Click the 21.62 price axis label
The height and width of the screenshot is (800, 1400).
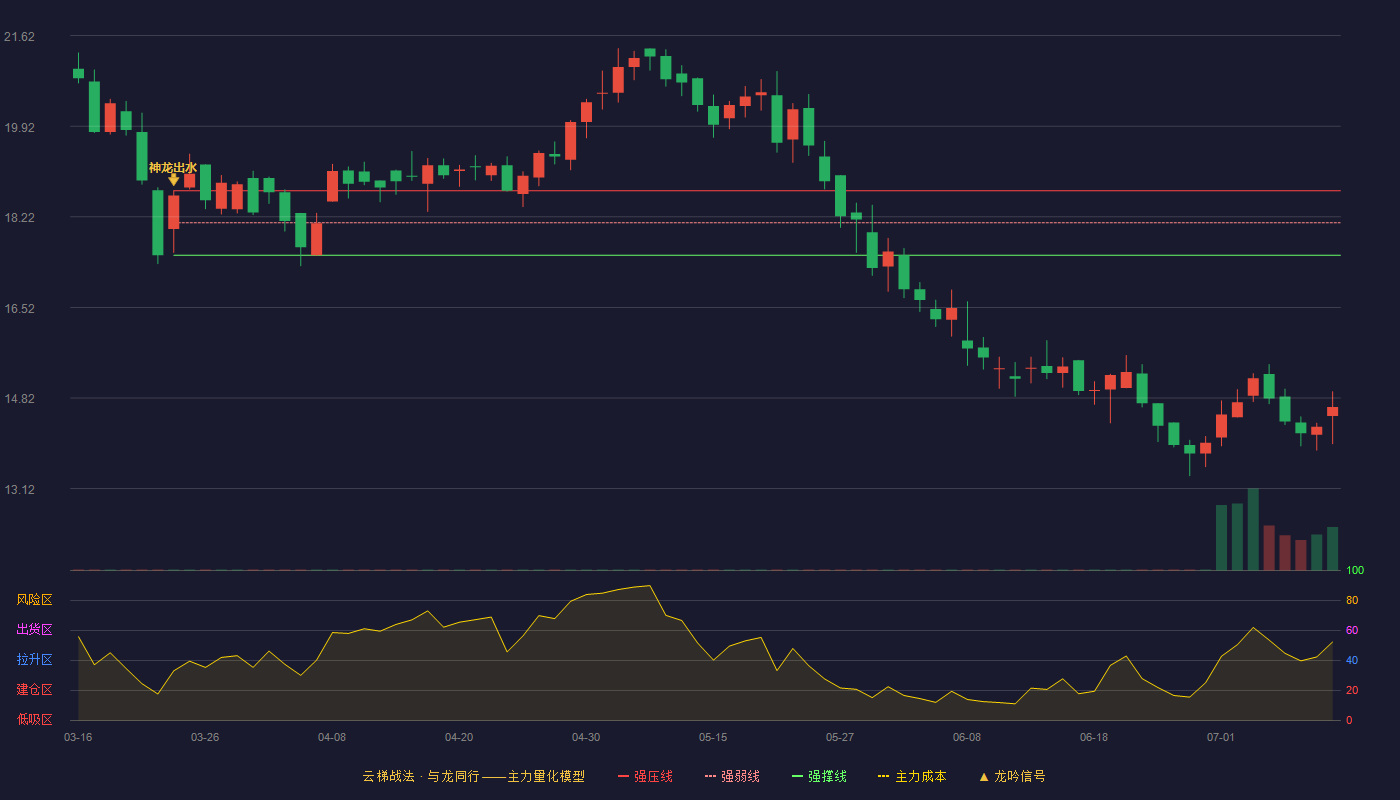click(x=19, y=37)
